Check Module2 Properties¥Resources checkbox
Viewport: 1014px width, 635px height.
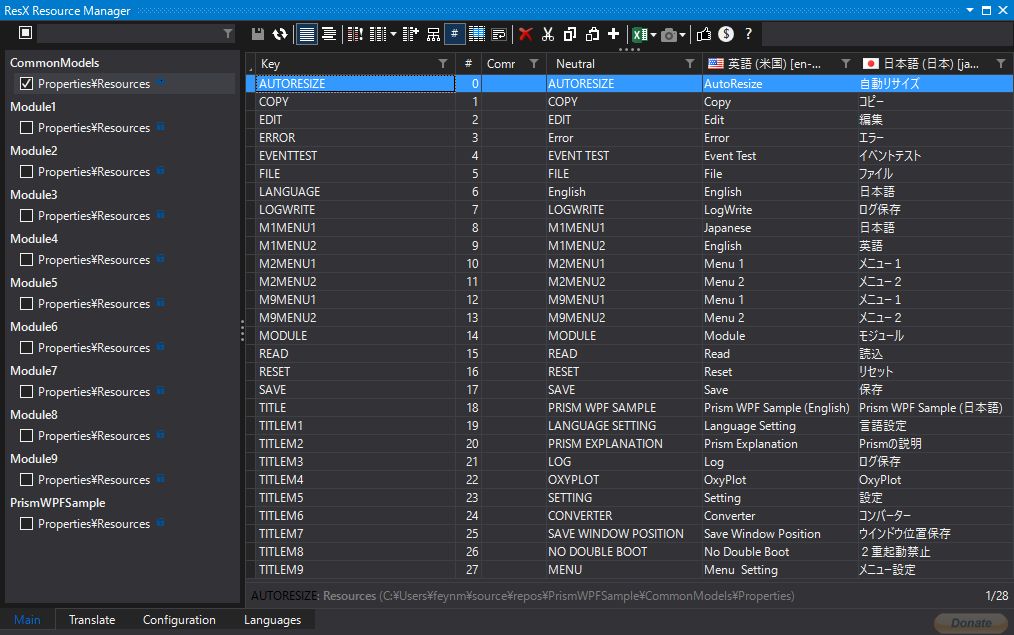(x=27, y=171)
